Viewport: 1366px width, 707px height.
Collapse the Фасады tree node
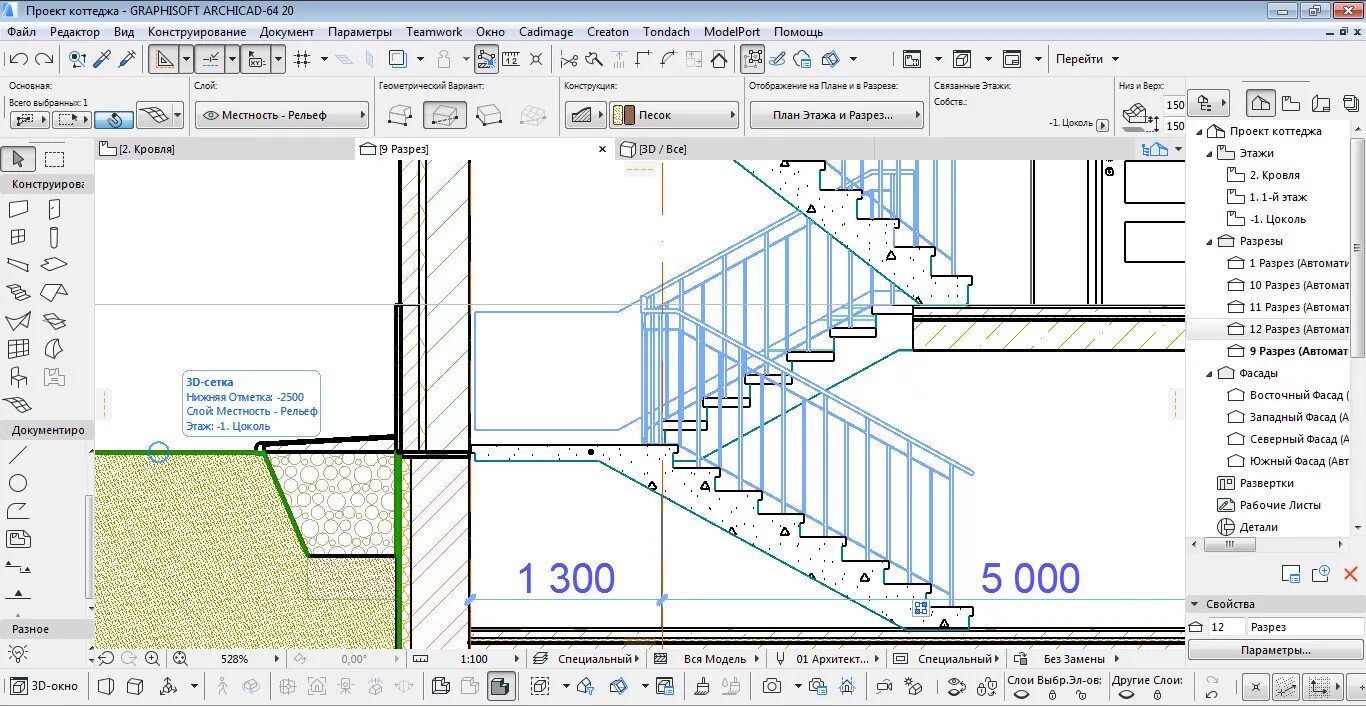coord(1209,373)
